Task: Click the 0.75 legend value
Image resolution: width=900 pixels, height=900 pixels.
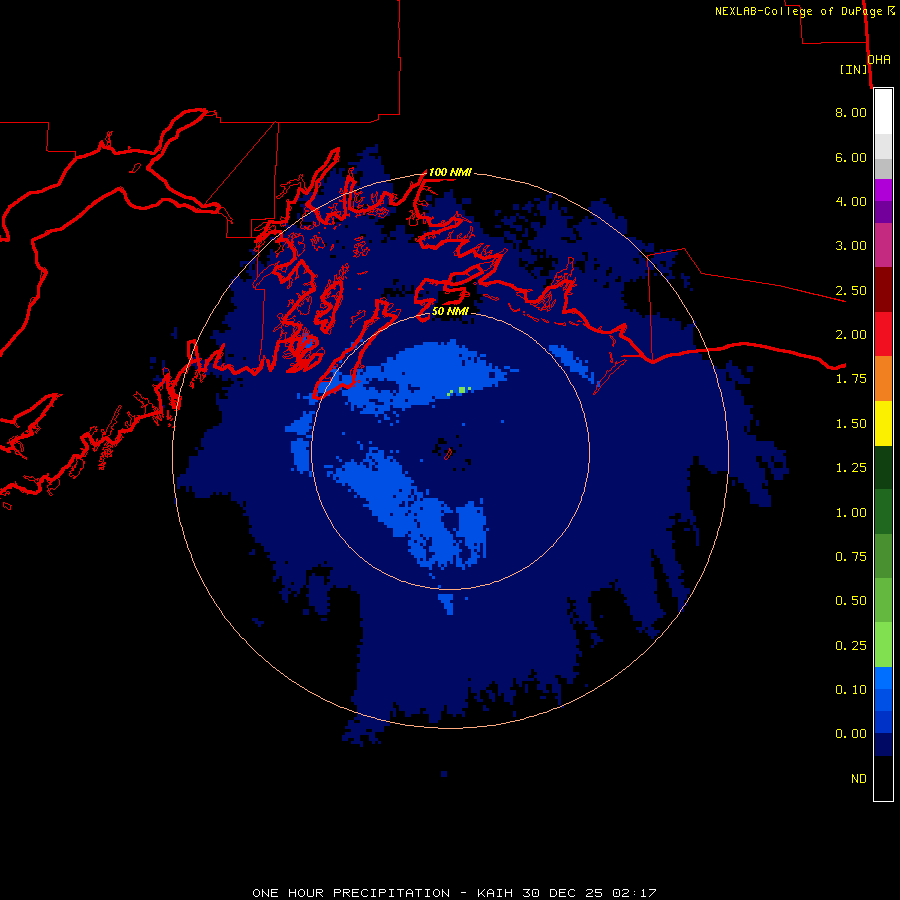Action: point(851,557)
